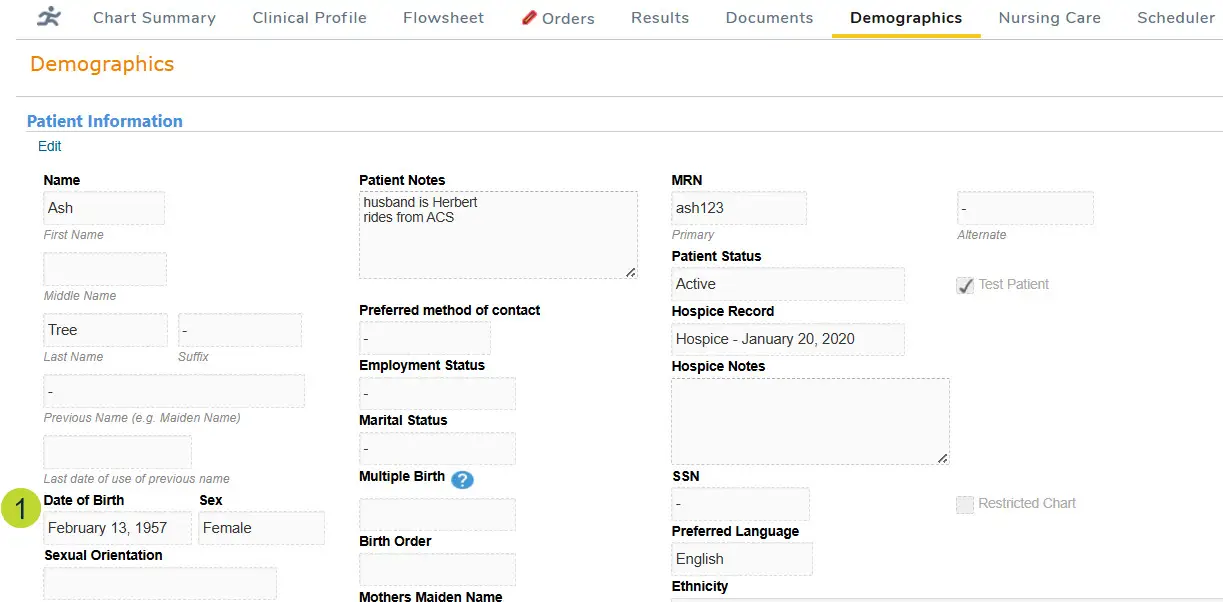Click the Primary MRN field ash123
The height and width of the screenshot is (602, 1223).
(738, 208)
